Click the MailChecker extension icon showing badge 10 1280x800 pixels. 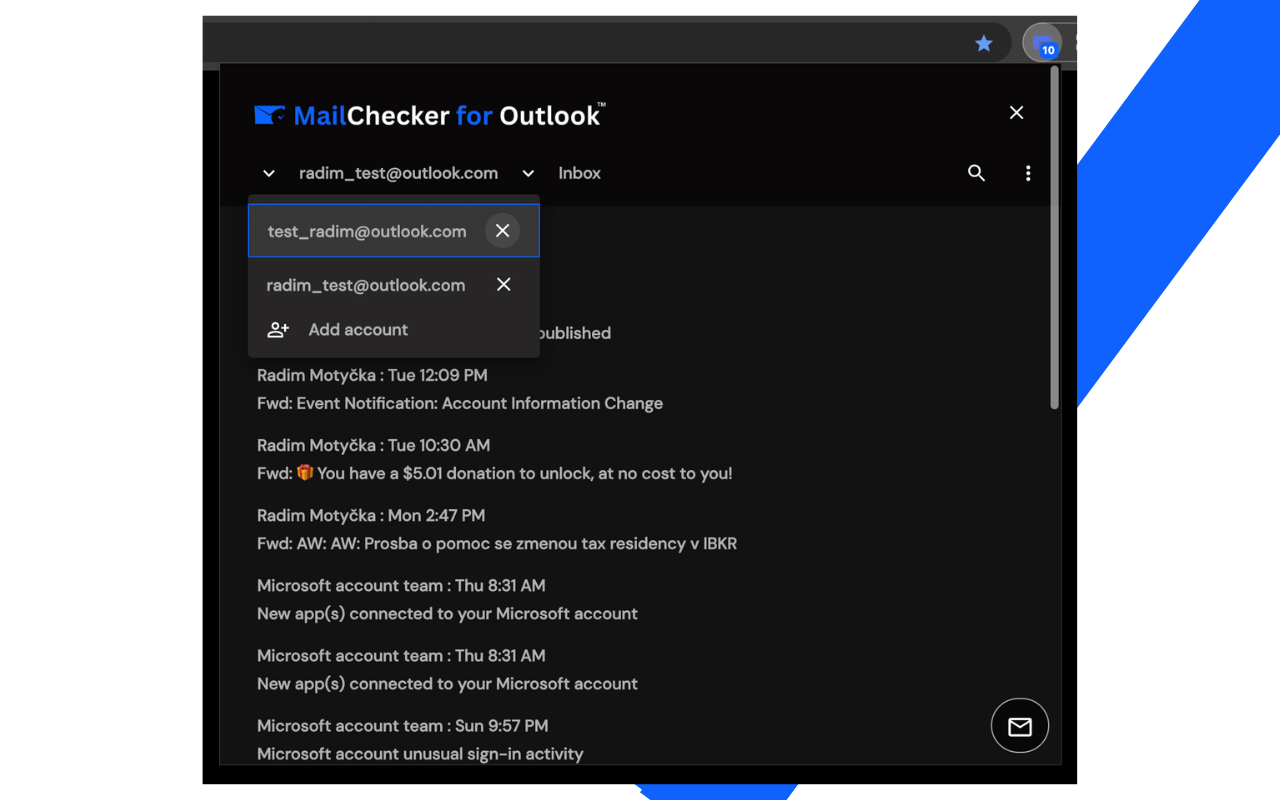pos(1038,43)
